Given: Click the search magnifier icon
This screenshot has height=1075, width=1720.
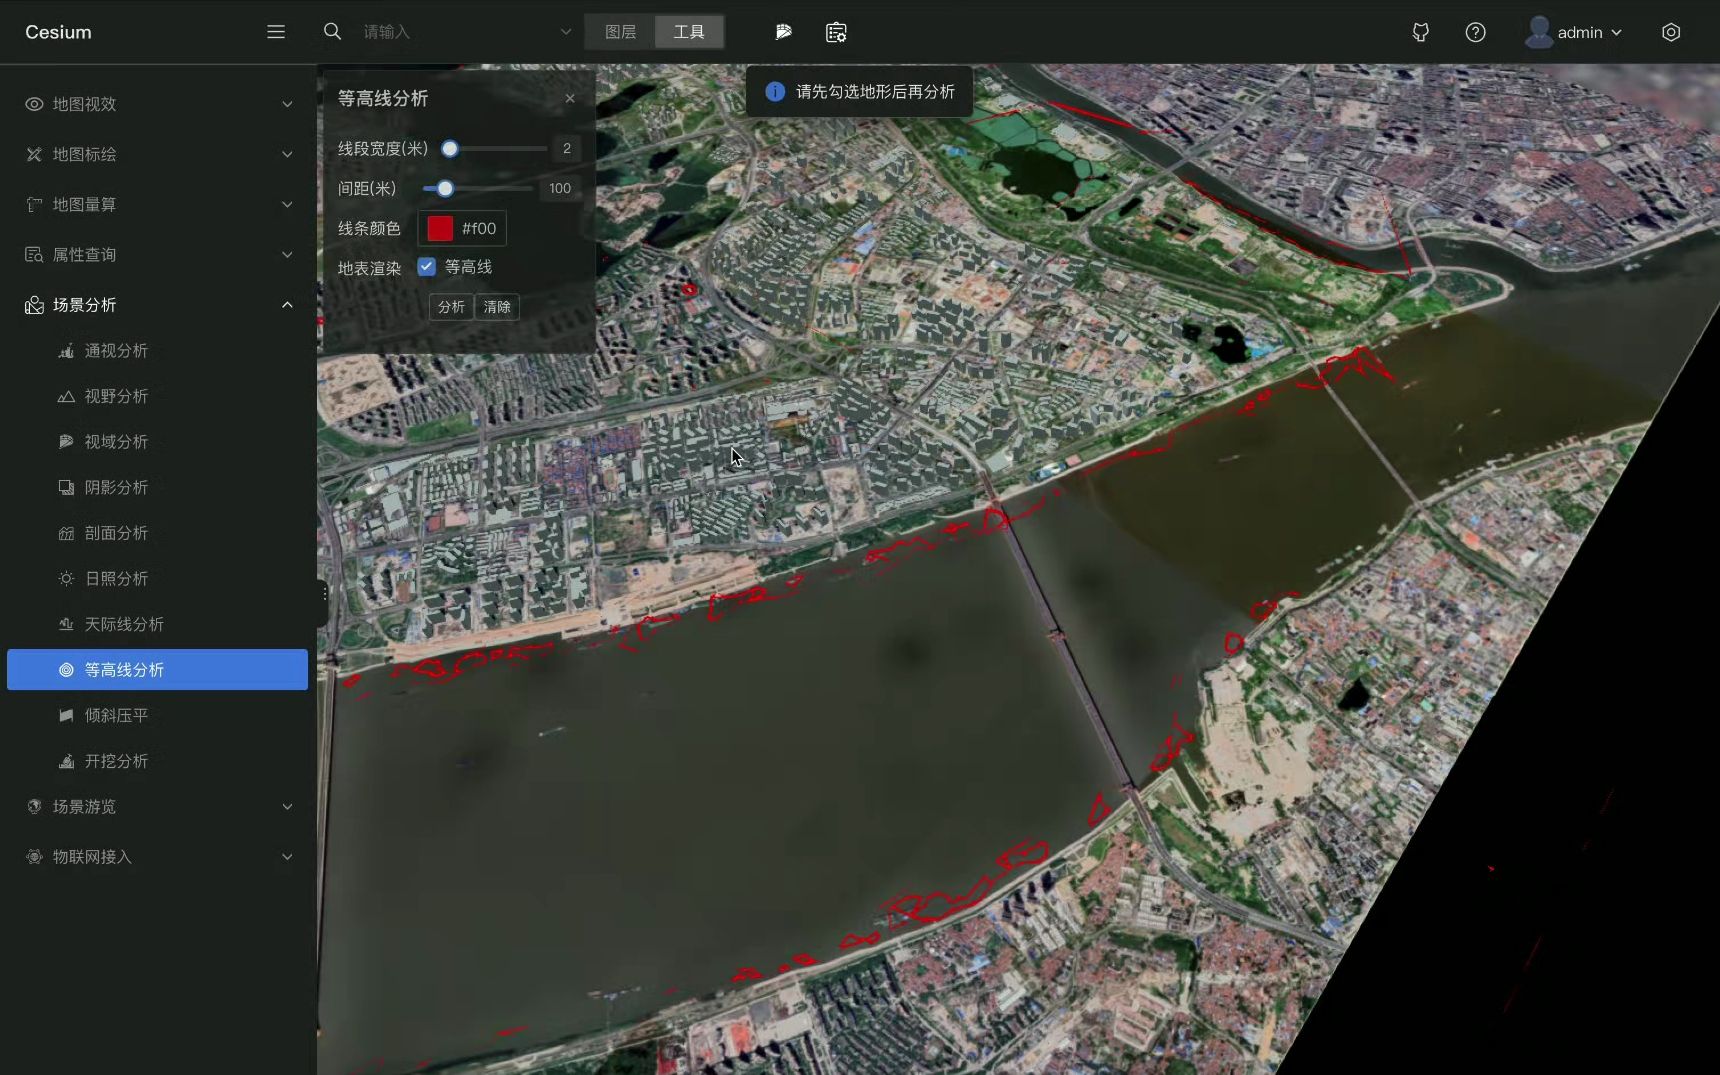Looking at the screenshot, I should (x=332, y=32).
